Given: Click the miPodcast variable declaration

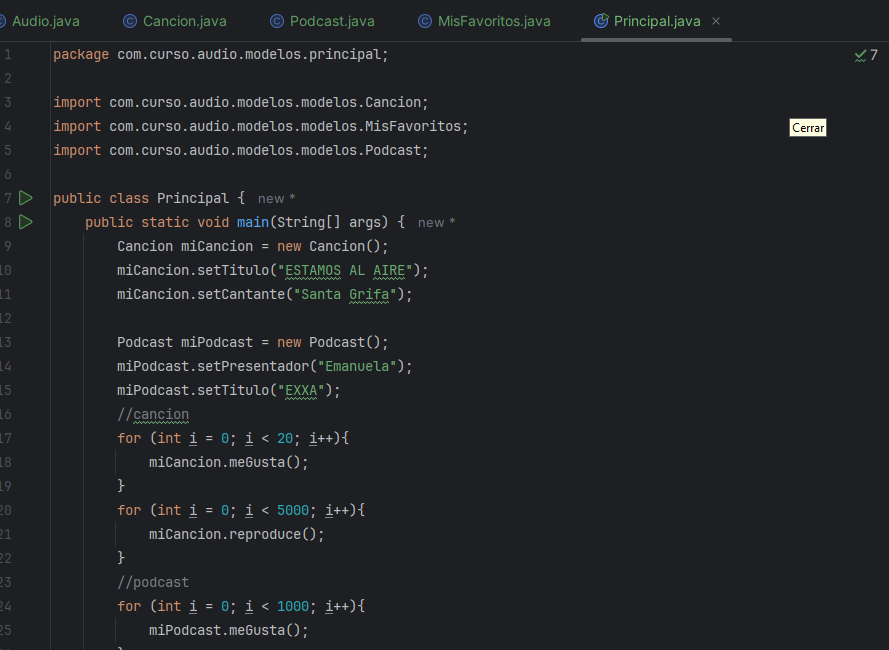Looking at the screenshot, I should click(217, 342).
